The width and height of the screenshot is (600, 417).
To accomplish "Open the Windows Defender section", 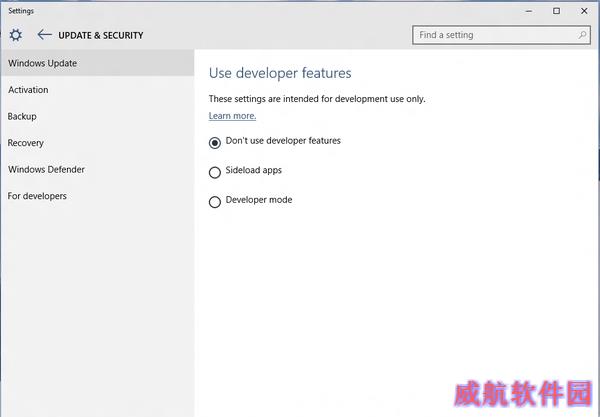I will click(x=98, y=169).
